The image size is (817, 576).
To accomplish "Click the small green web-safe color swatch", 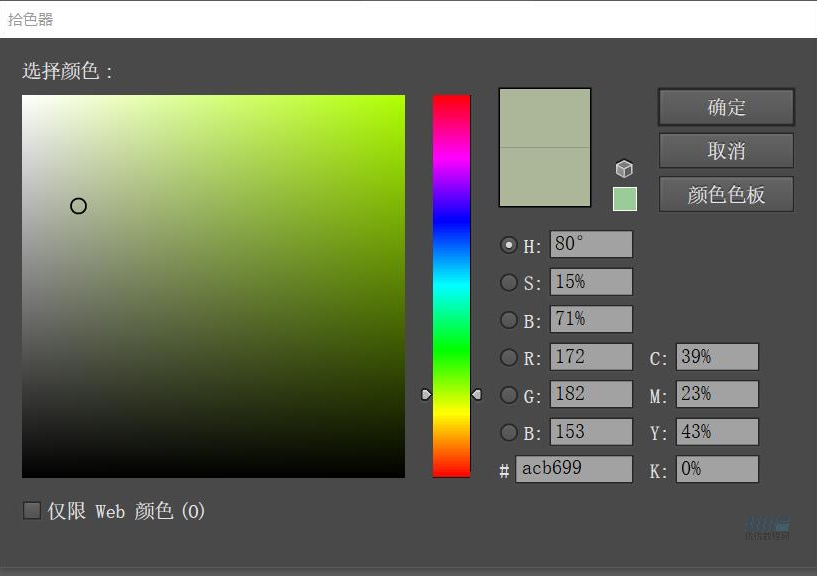I will coord(624,199).
